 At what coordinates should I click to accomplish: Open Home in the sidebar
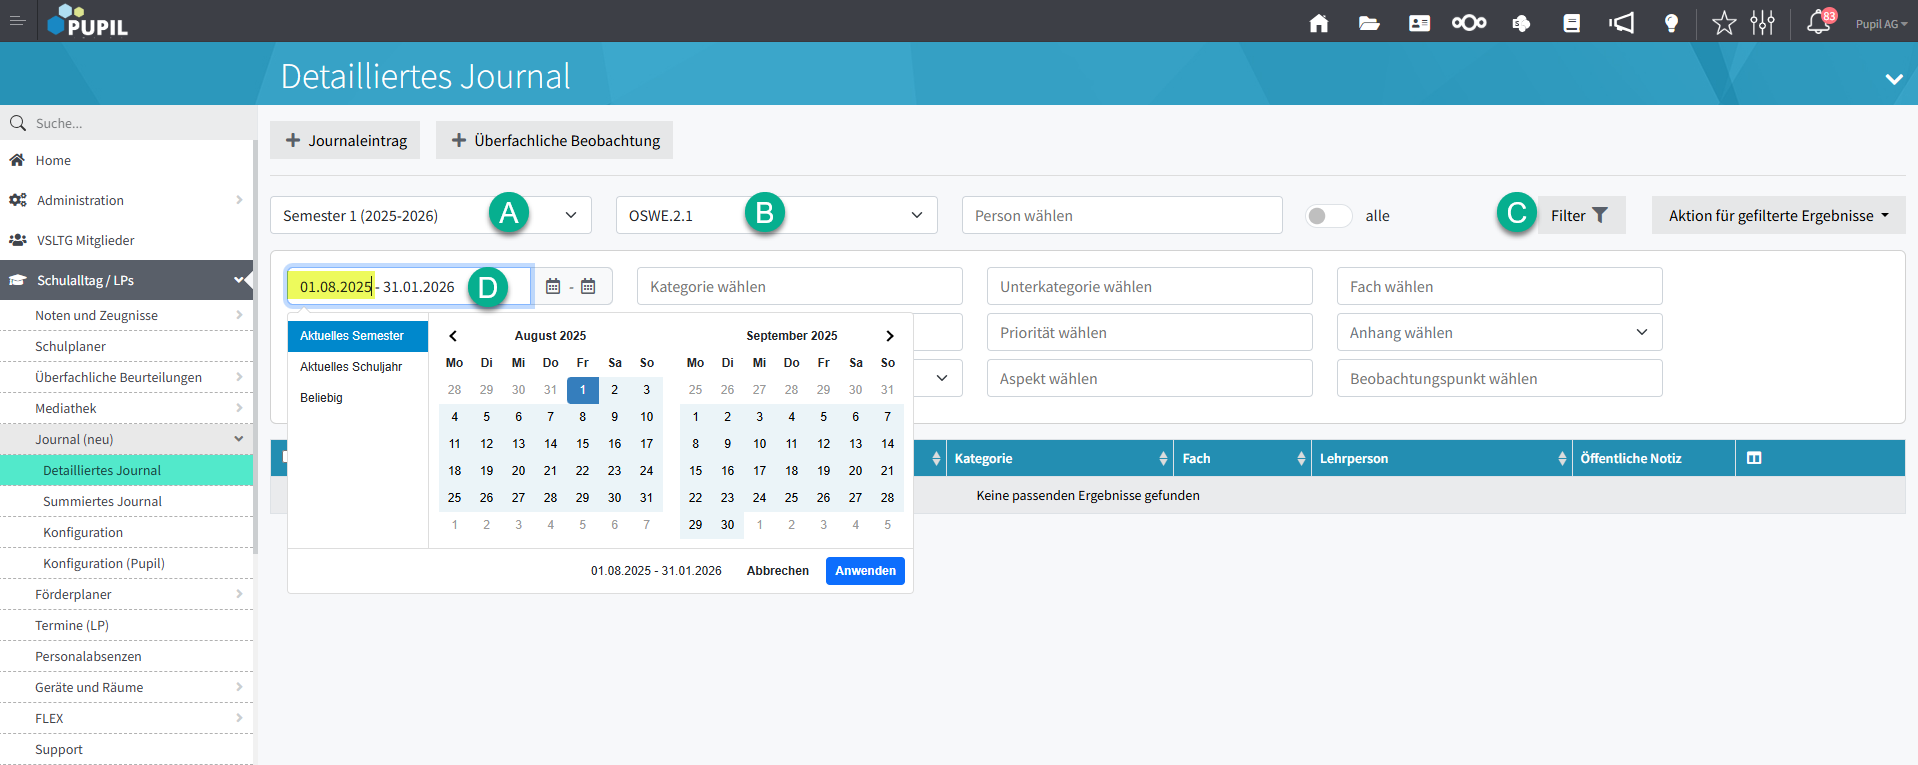pyautogui.click(x=127, y=160)
